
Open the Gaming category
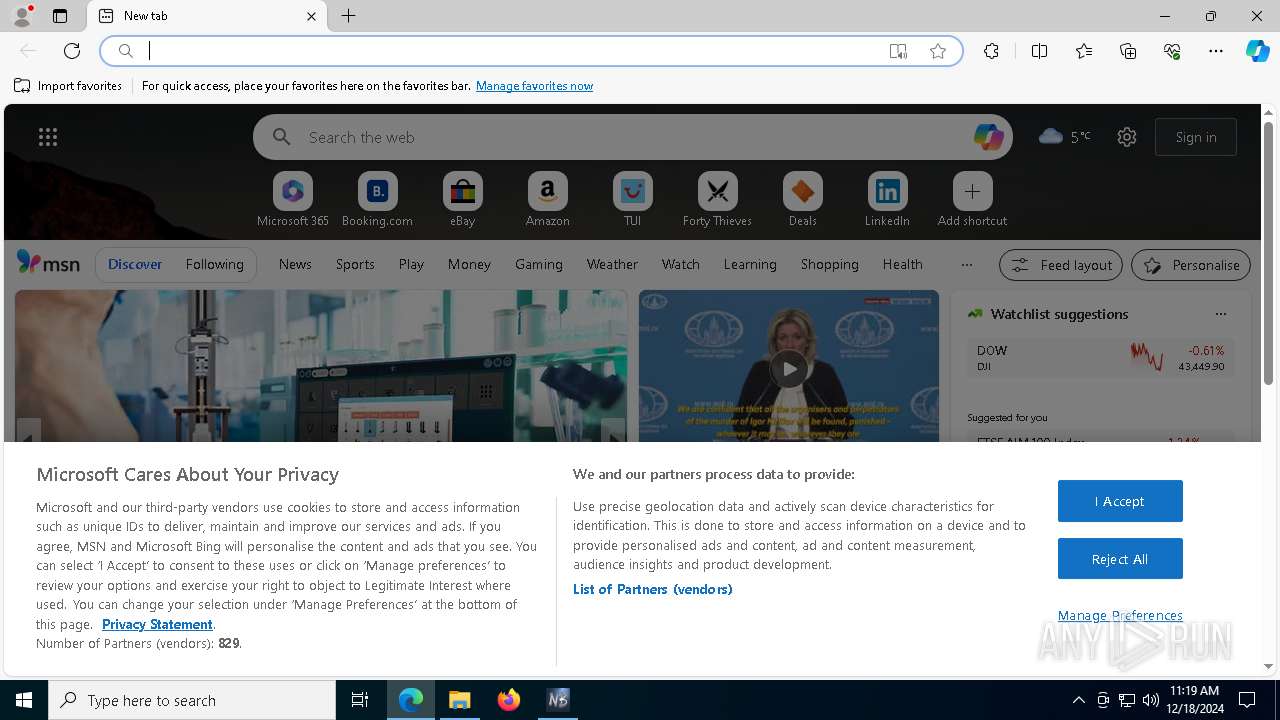[539, 264]
